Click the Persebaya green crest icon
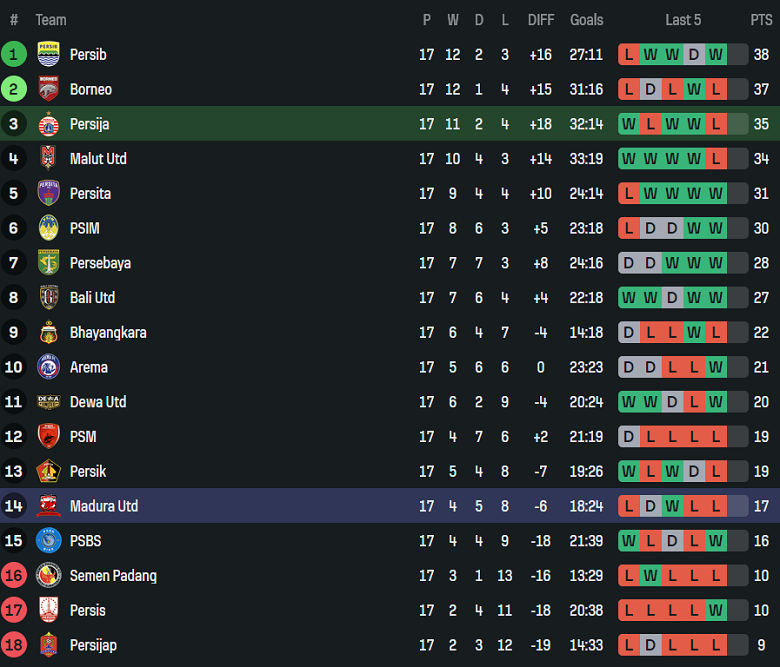 (48, 263)
